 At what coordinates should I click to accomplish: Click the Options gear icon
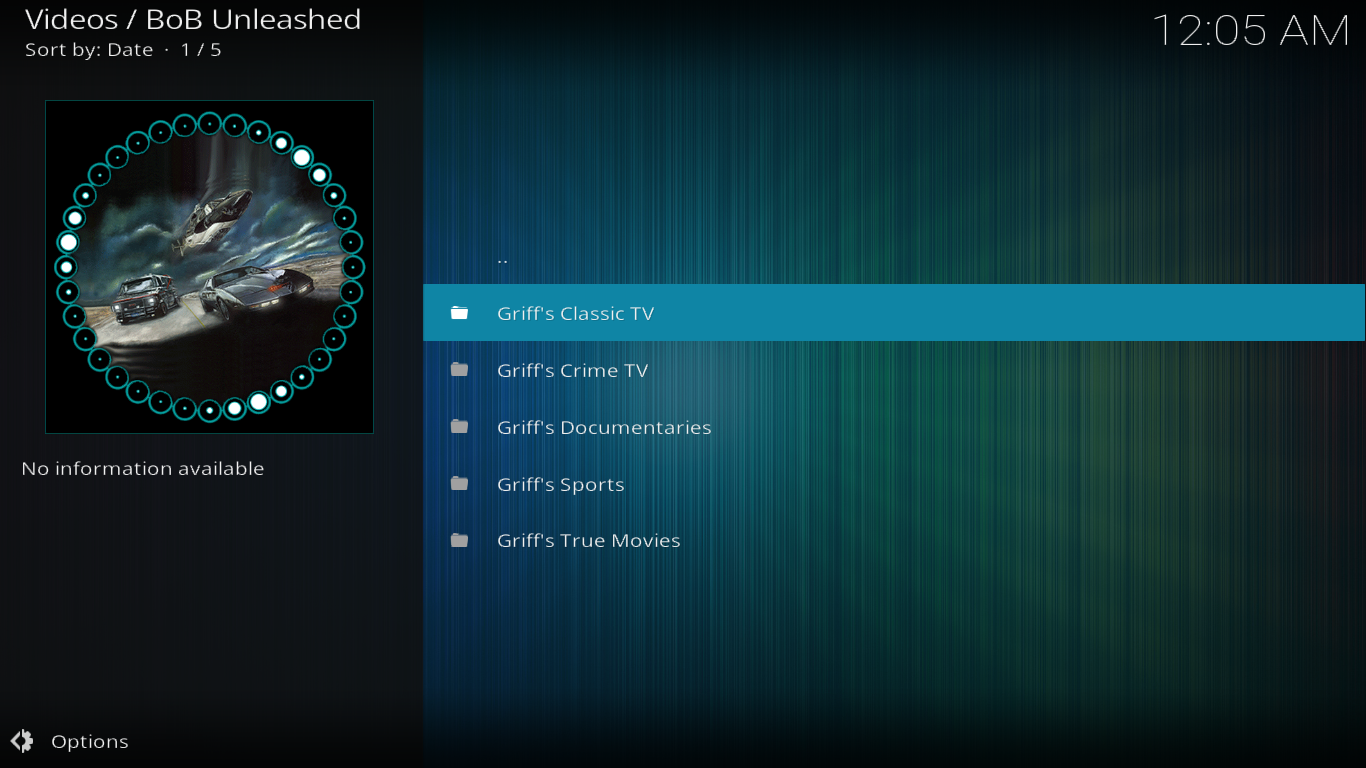click(x=22, y=741)
